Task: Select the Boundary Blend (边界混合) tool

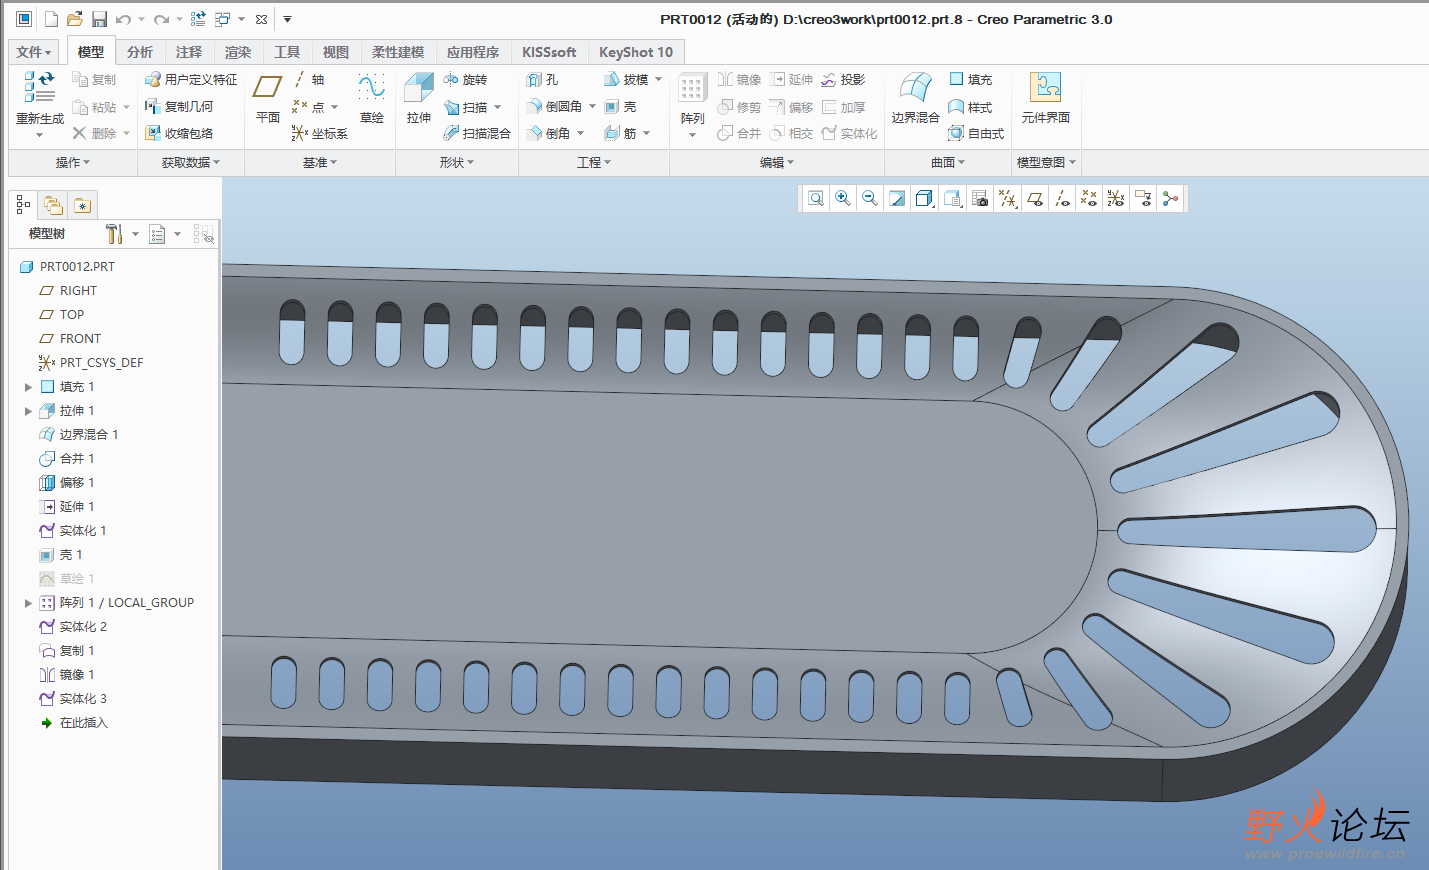Action: 915,99
